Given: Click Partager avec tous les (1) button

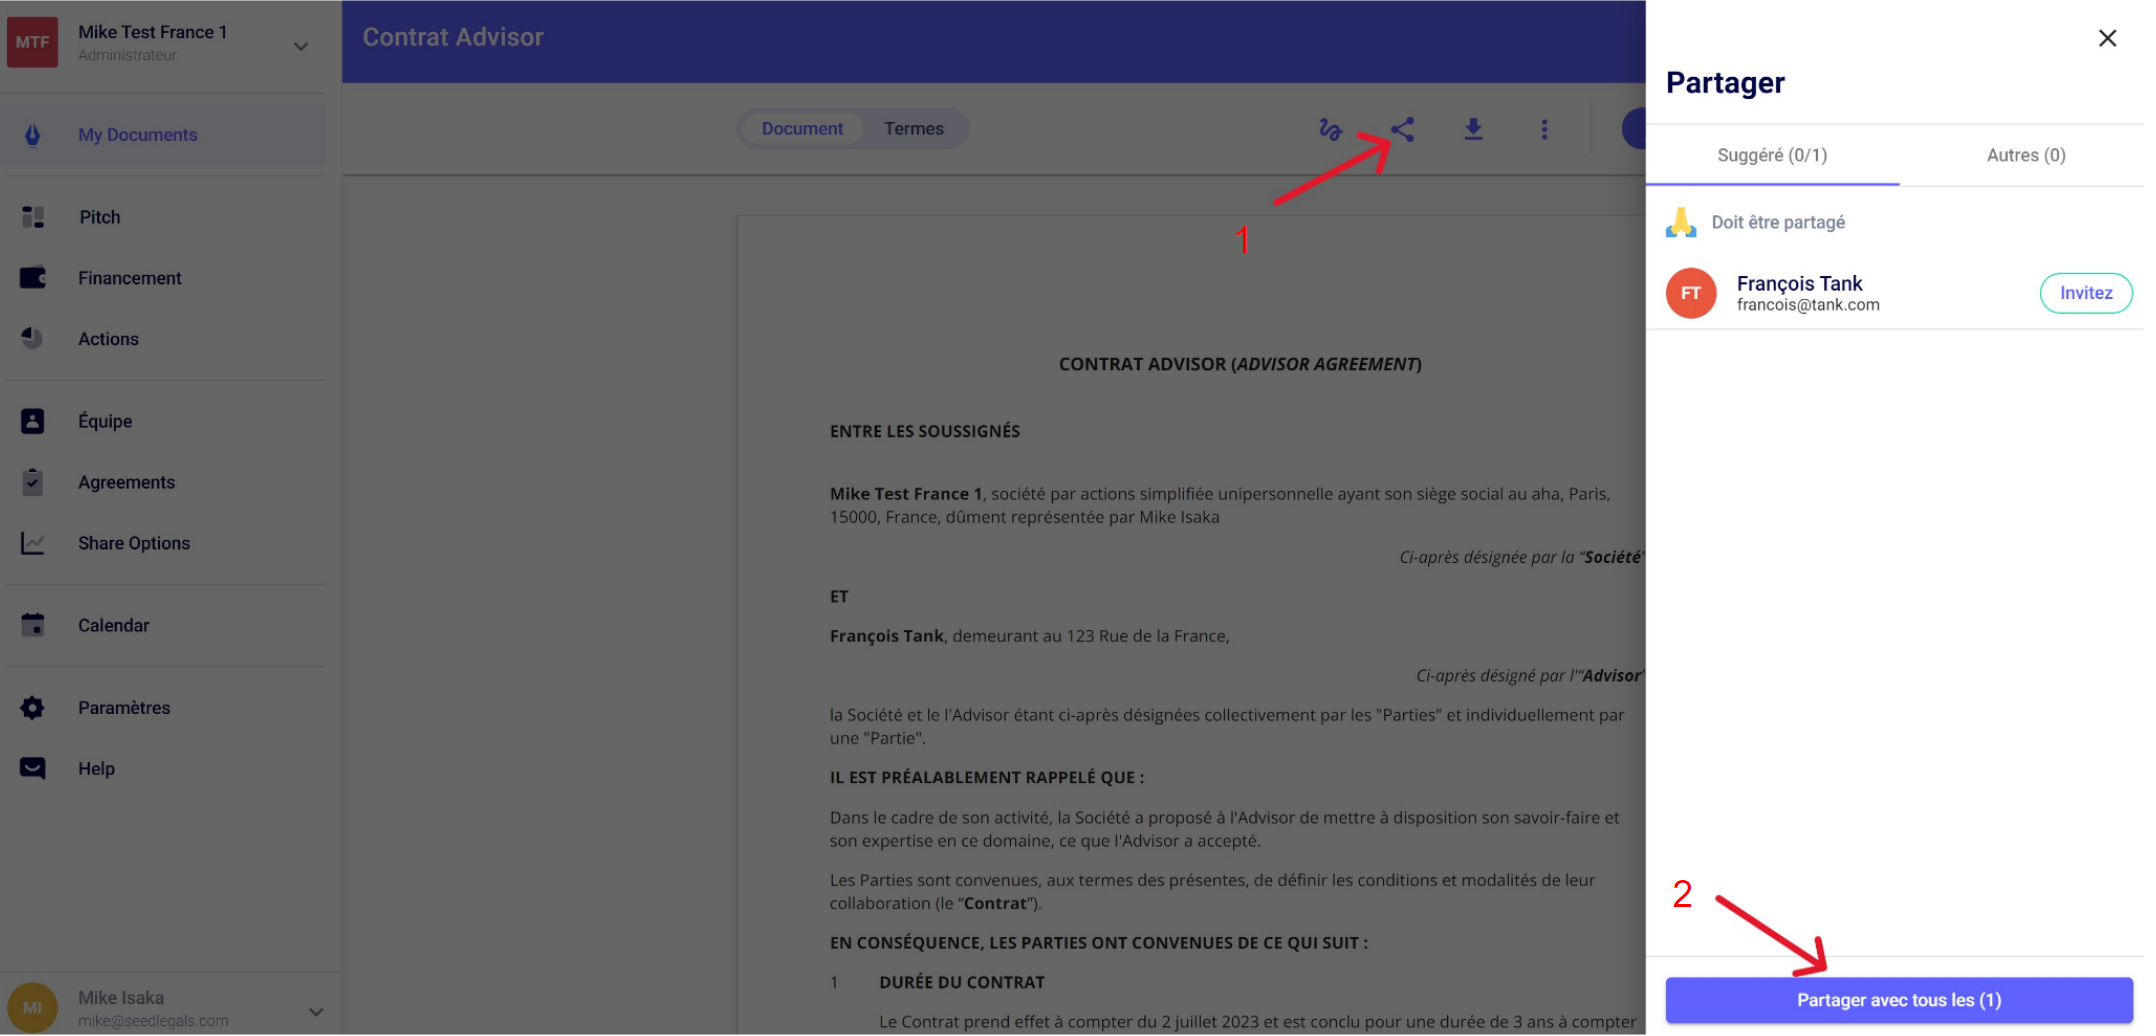Looking at the screenshot, I should click(1898, 1001).
